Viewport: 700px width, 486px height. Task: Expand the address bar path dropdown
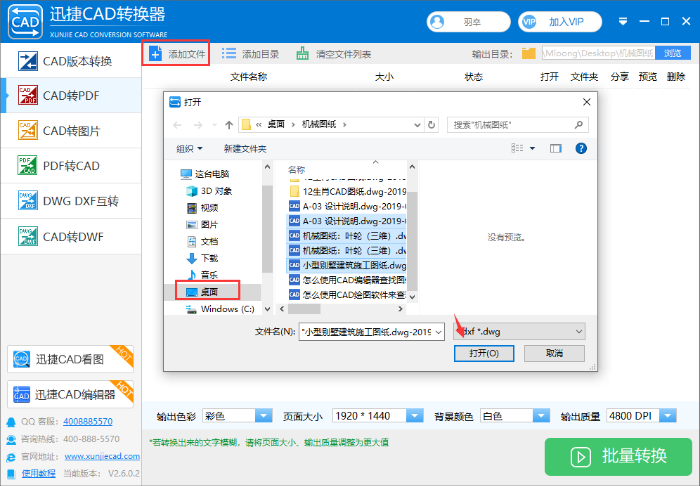417,125
